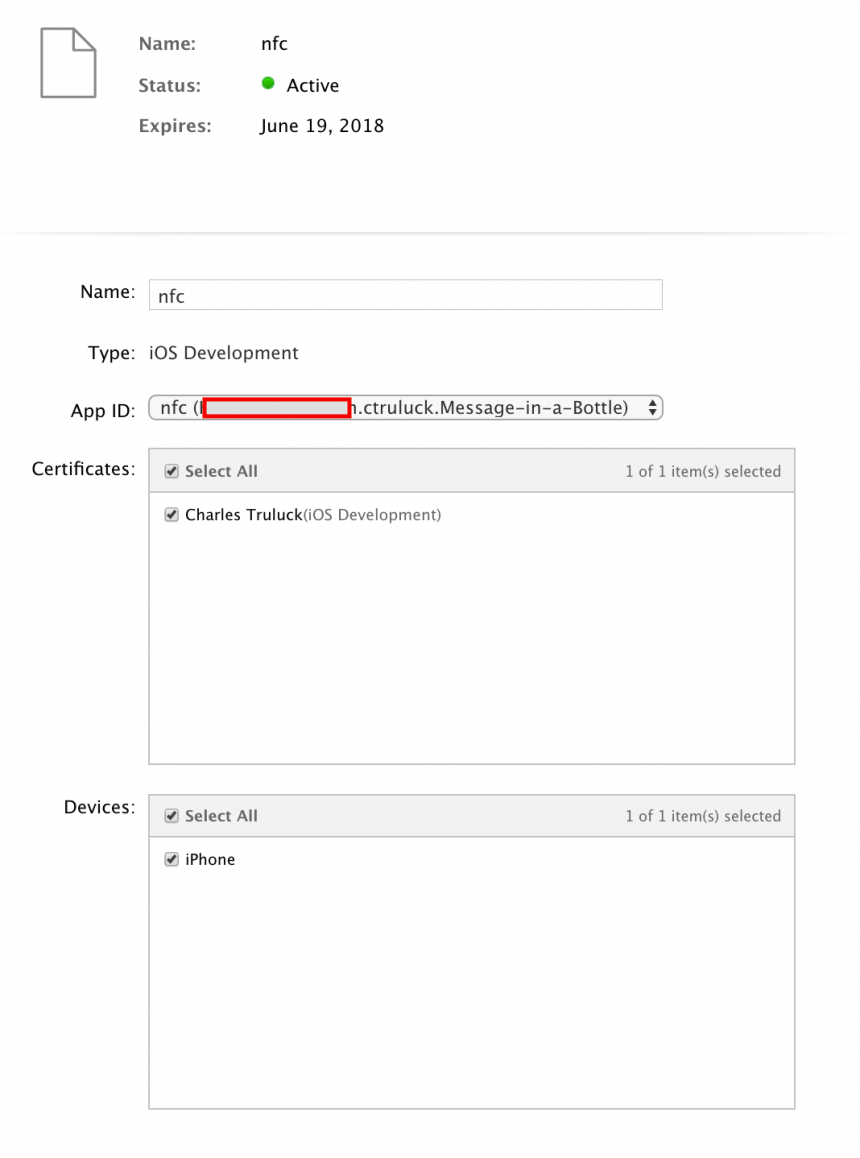Click the green Active status indicator
This screenshot has height=1158, width=860.
click(x=268, y=83)
